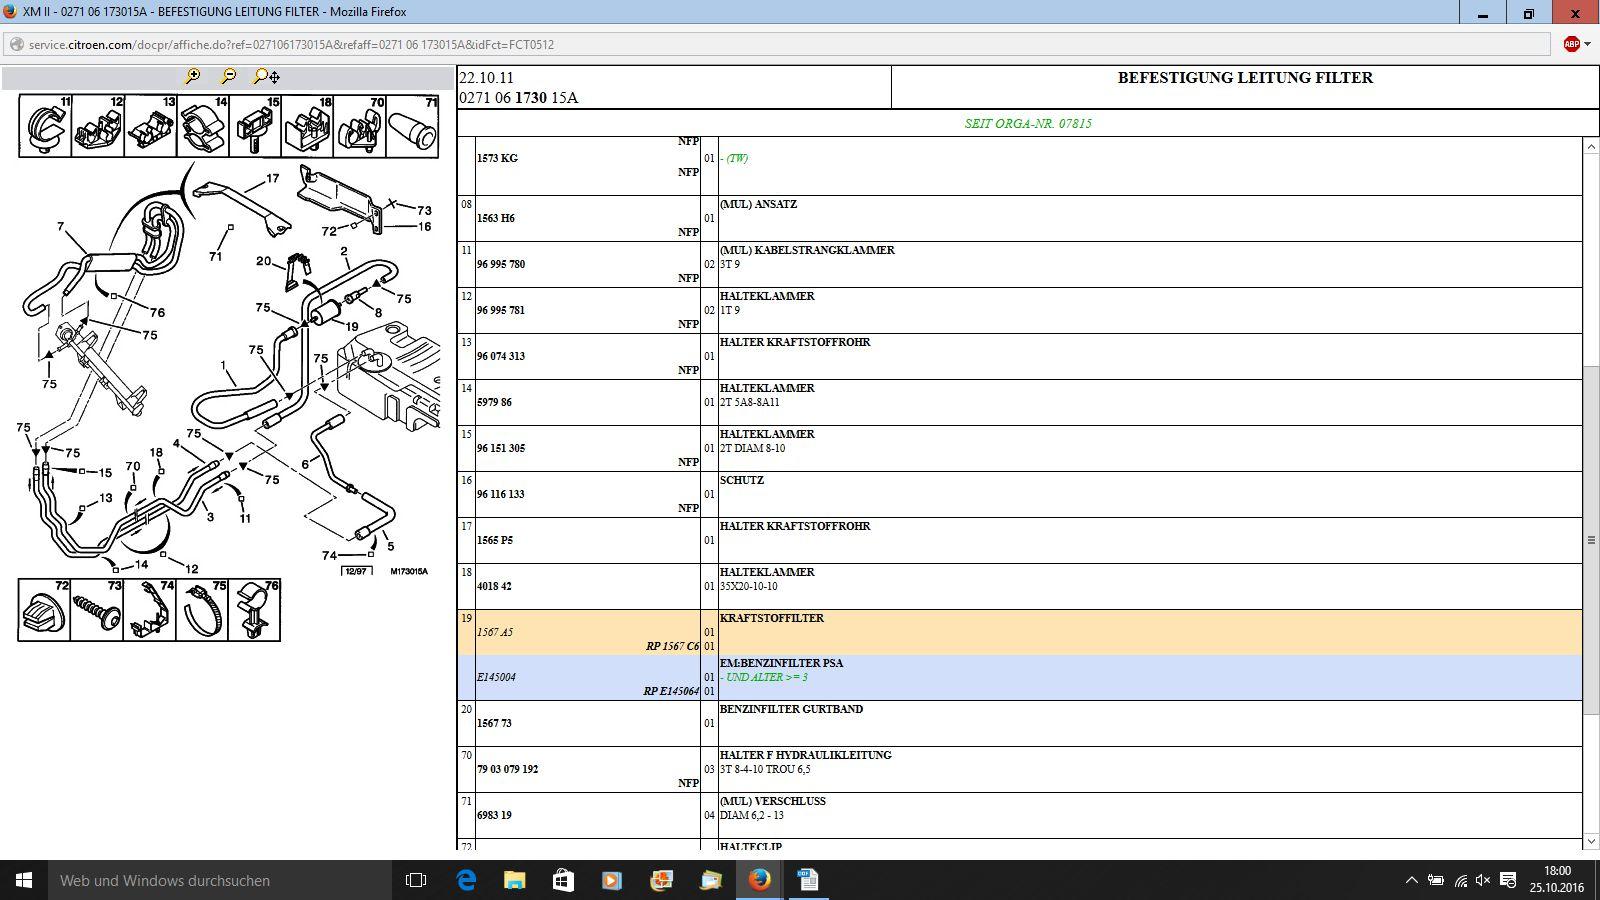
Task: Click part thumbnail 12 clamp illustration
Action: pos(98,126)
